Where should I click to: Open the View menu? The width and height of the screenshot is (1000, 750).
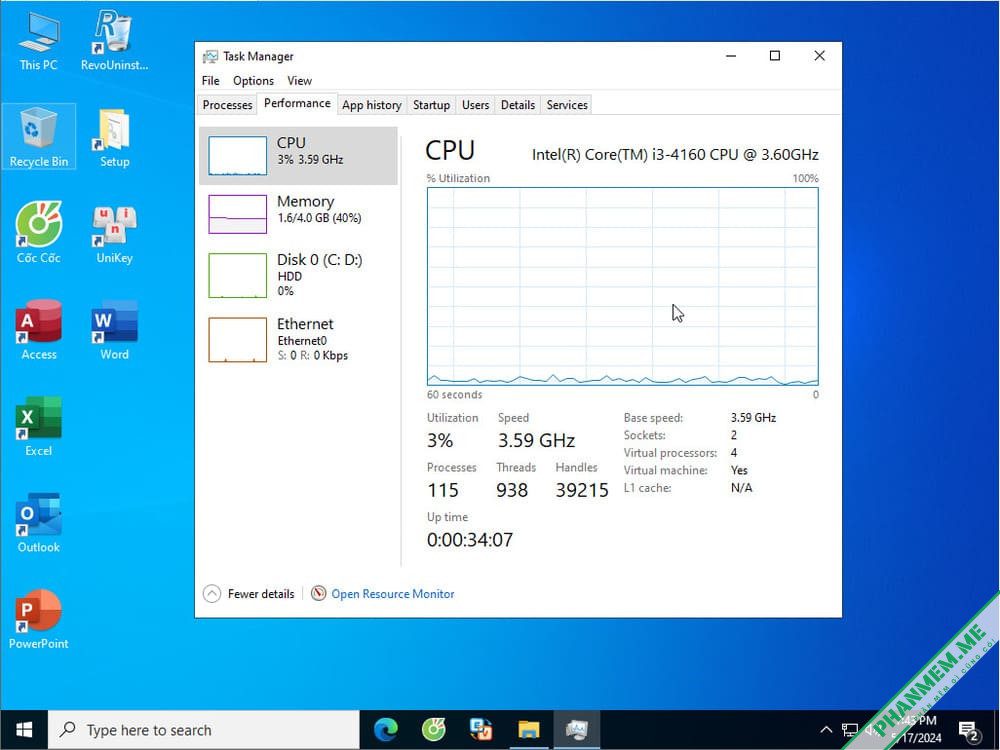(299, 80)
